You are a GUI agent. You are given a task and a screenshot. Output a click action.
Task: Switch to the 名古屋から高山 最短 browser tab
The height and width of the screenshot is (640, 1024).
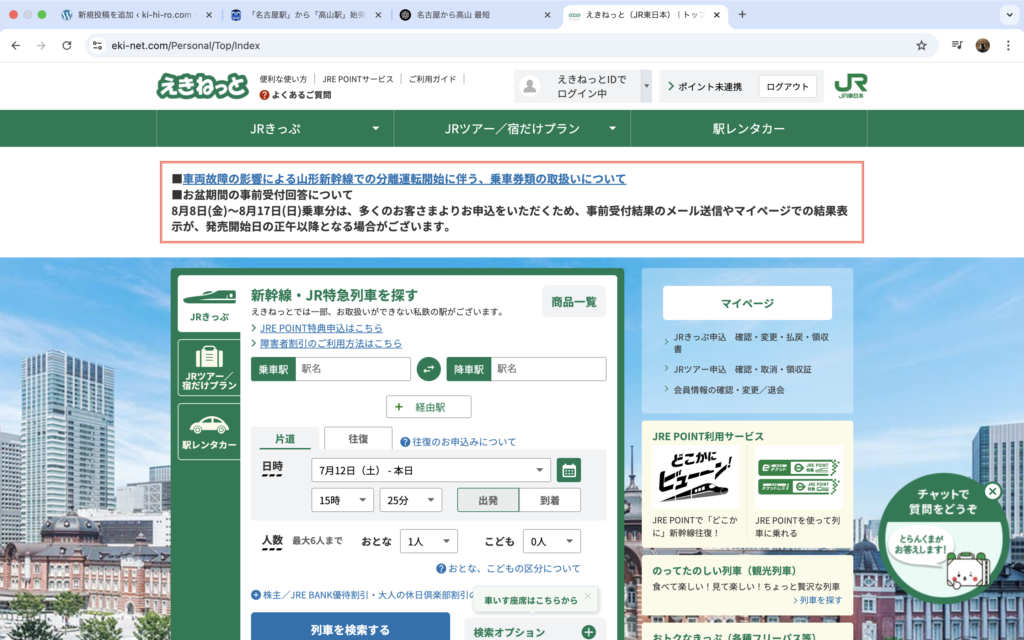(475, 14)
